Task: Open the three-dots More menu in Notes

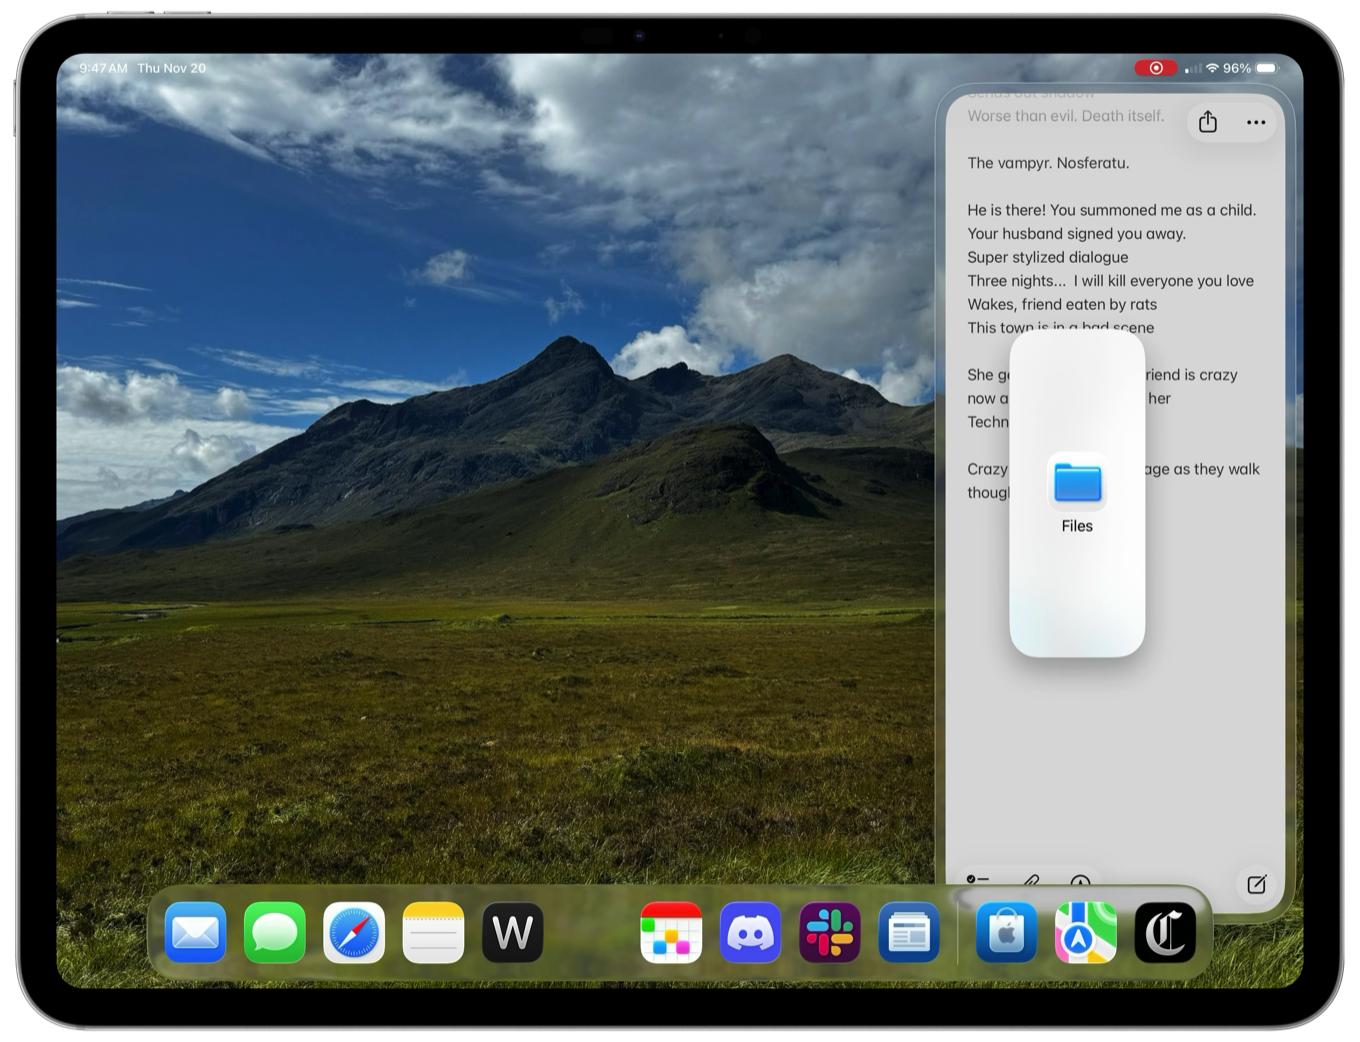Action: (1256, 122)
